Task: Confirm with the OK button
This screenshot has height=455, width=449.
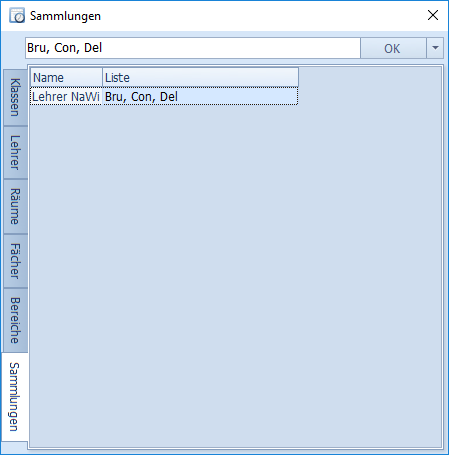Action: pos(393,48)
